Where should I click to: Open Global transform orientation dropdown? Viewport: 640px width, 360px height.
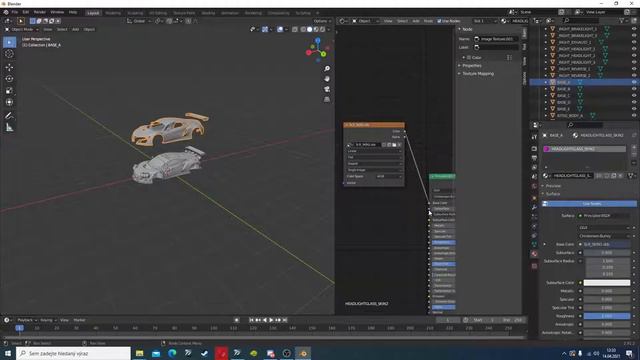139,21
